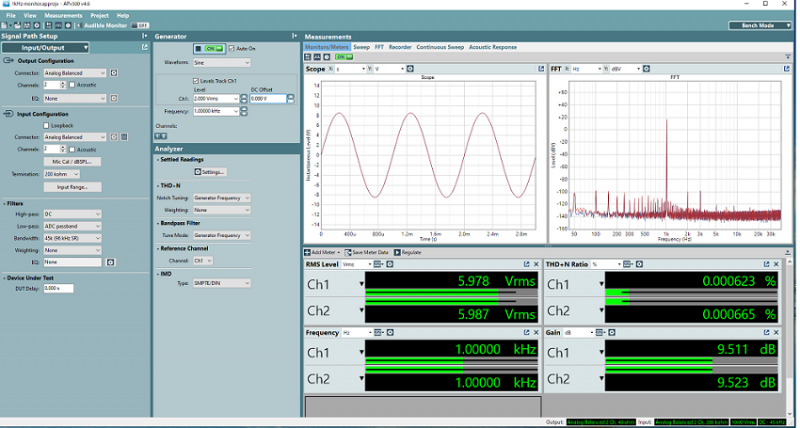Switch to the Acoustic Response tab
This screenshot has height=428, width=800.
[x=493, y=47]
